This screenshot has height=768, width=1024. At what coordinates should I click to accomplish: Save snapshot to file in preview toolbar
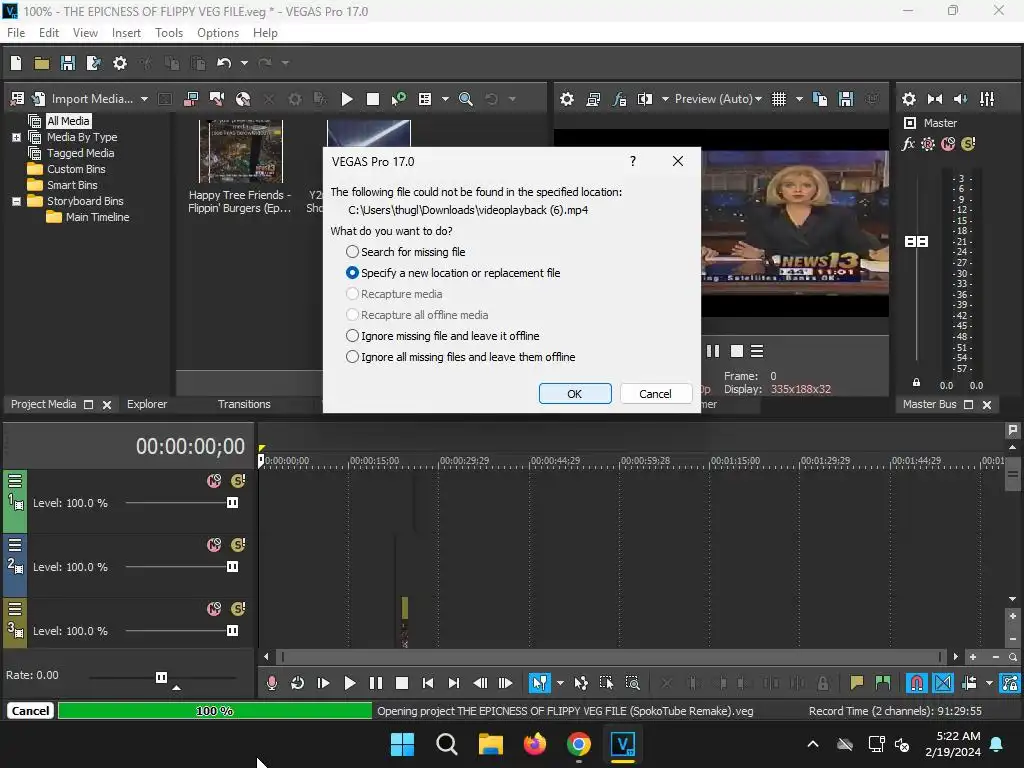click(846, 99)
